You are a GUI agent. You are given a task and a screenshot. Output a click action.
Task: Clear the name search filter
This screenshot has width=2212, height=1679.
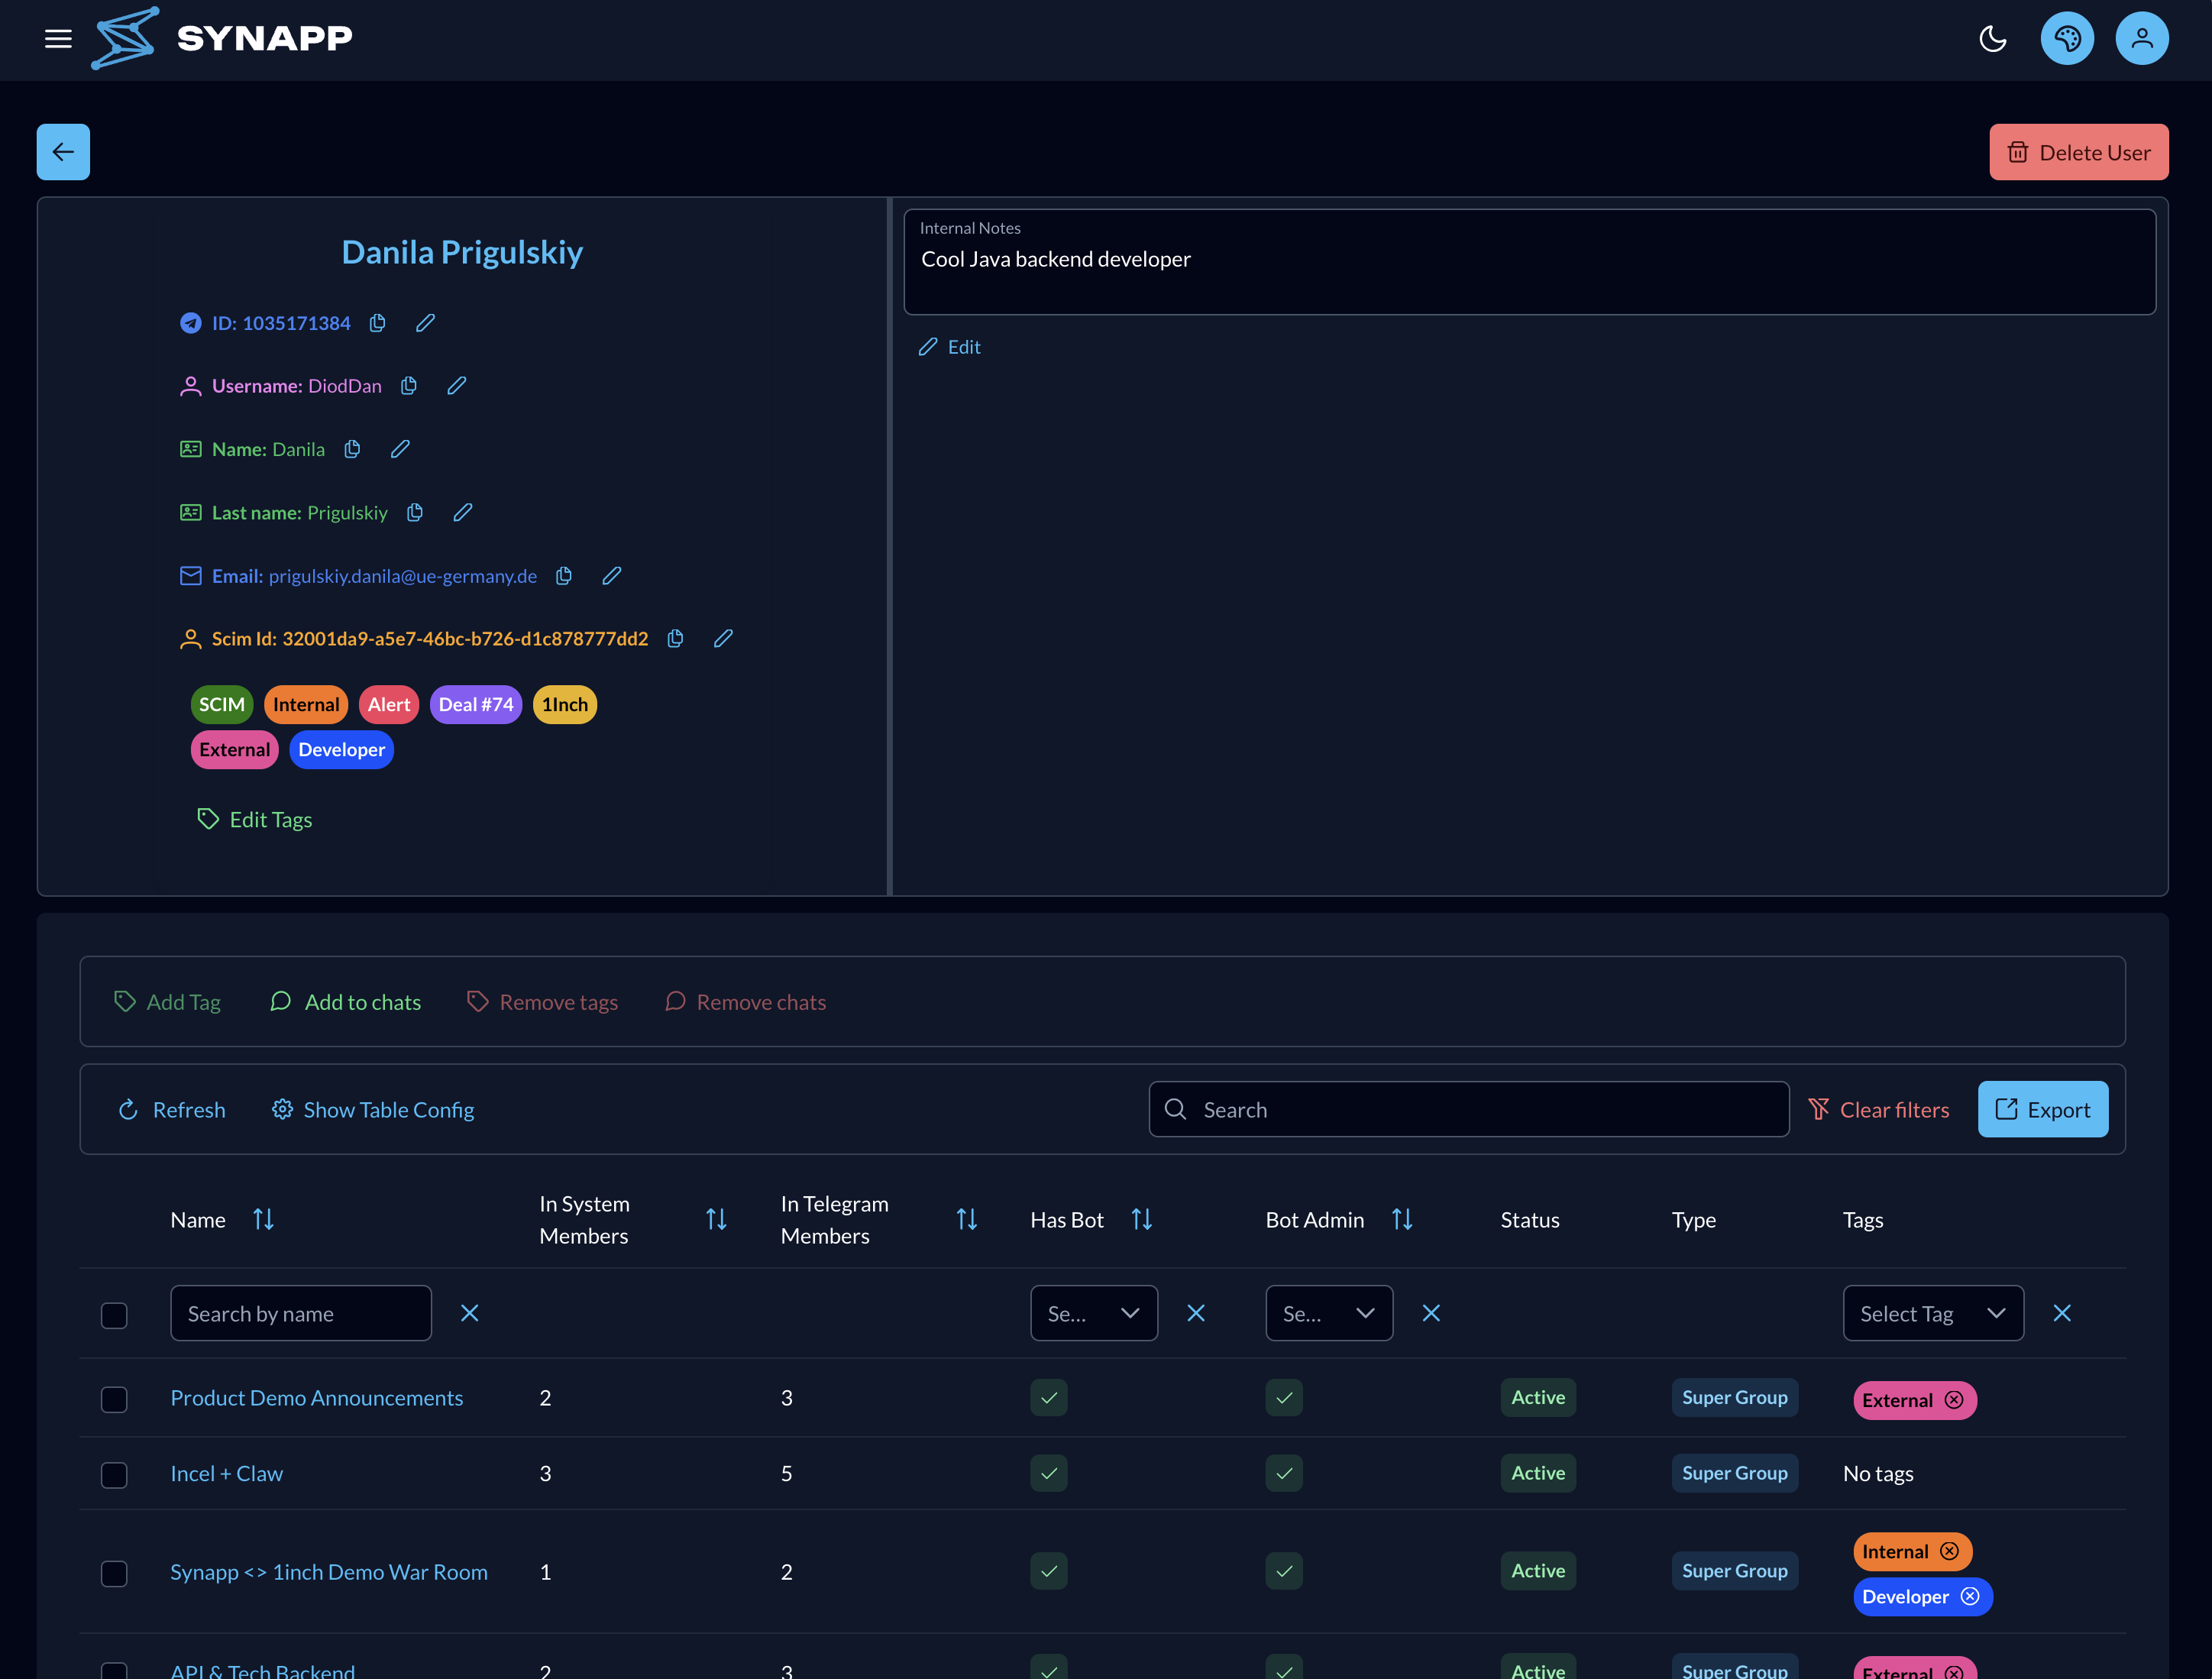469,1313
